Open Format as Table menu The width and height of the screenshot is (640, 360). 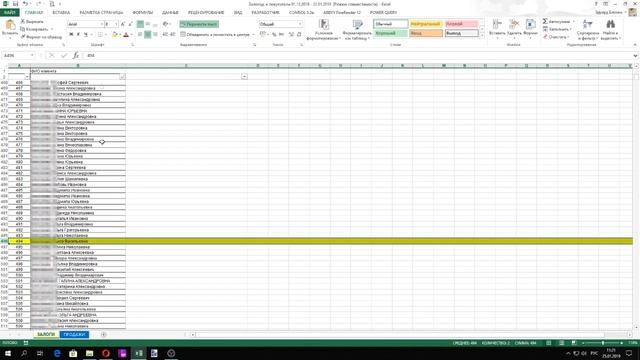[x=357, y=30]
